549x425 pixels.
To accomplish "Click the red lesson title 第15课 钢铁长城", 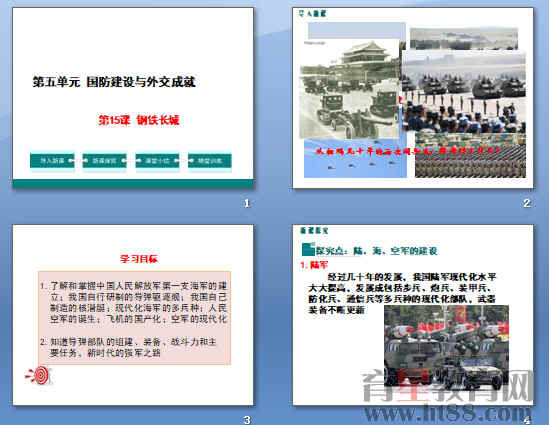I will 139,120.
